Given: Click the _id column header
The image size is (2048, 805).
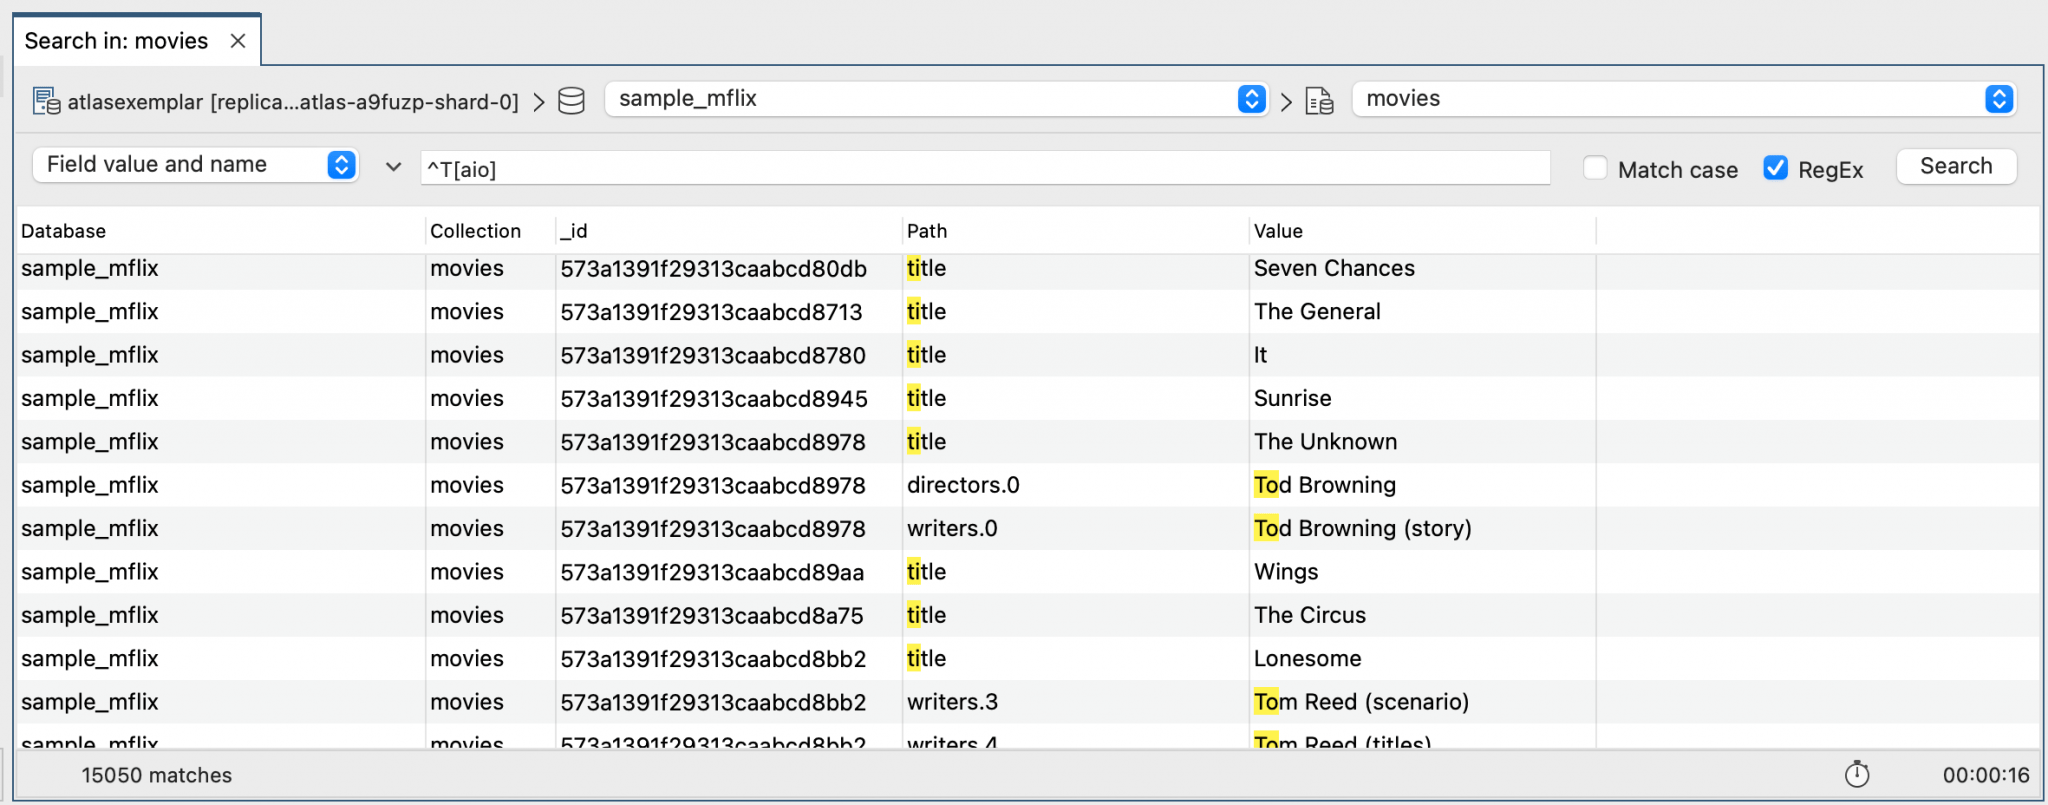Looking at the screenshot, I should click(x=575, y=231).
